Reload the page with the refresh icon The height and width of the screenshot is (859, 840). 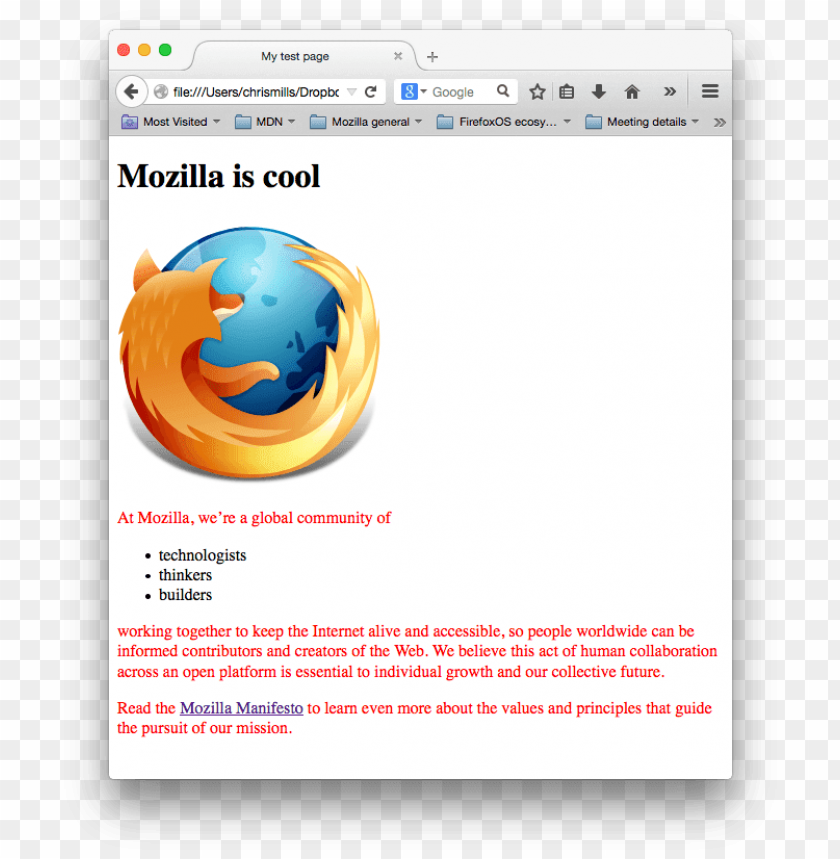click(x=371, y=91)
